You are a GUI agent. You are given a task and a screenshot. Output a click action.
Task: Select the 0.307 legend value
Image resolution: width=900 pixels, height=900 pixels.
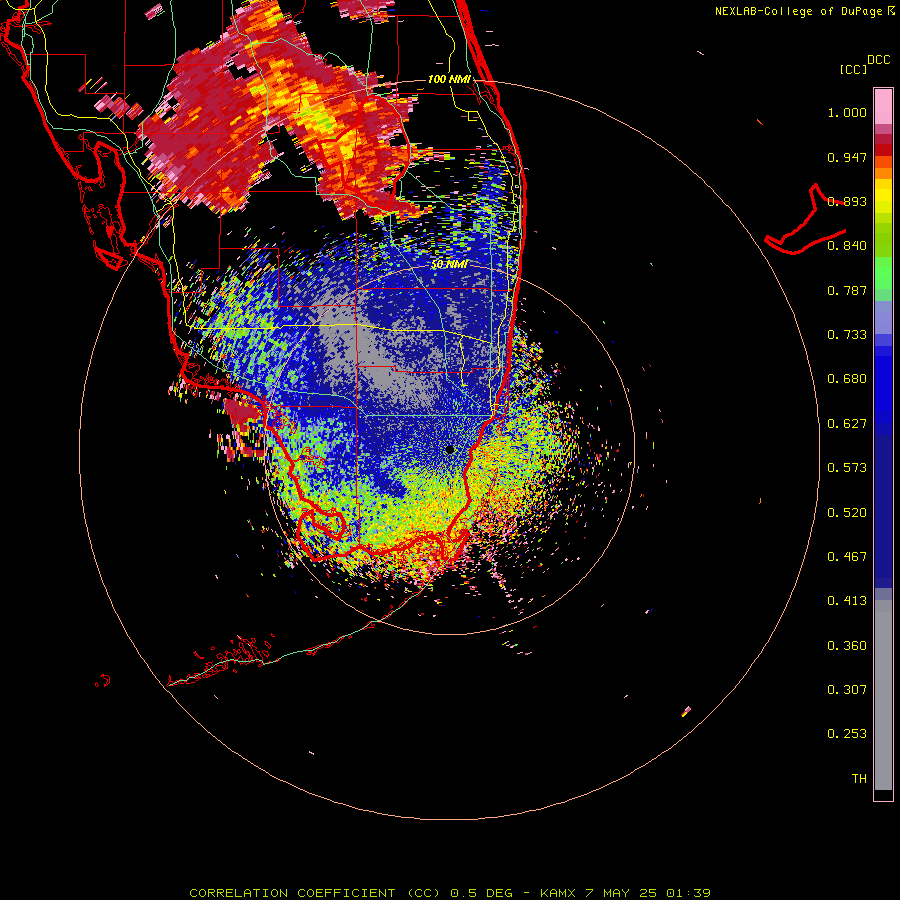click(847, 690)
